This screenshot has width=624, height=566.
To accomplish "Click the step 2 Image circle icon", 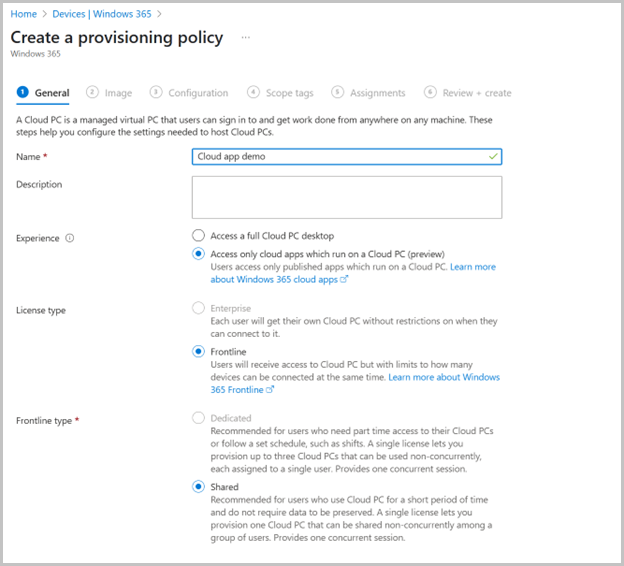I will pyautogui.click(x=92, y=92).
